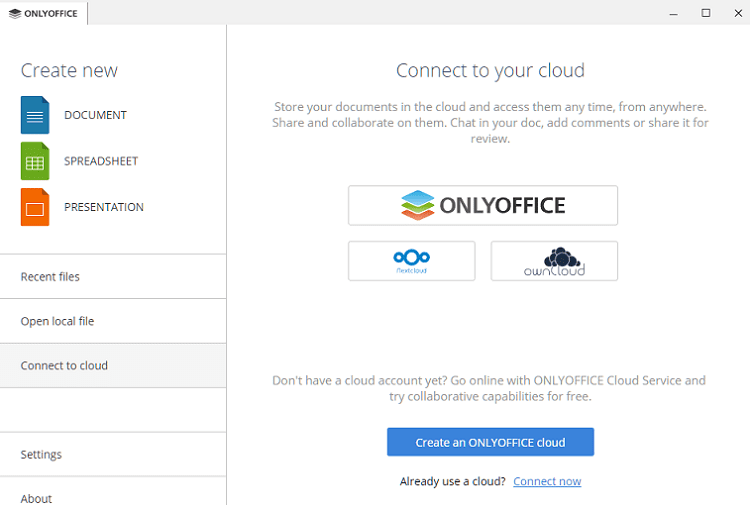Choose Open local file in the sidebar

(113, 321)
